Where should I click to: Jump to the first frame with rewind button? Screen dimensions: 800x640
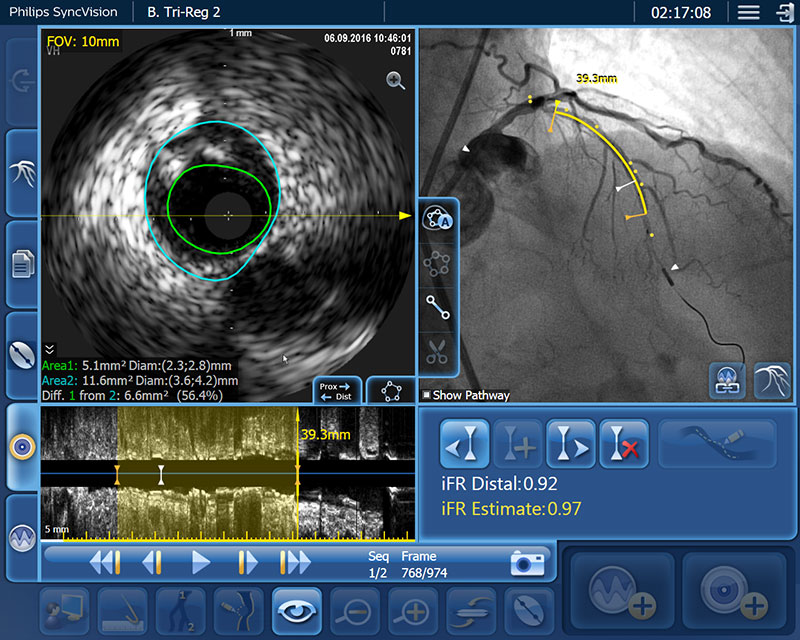pyautogui.click(x=105, y=562)
